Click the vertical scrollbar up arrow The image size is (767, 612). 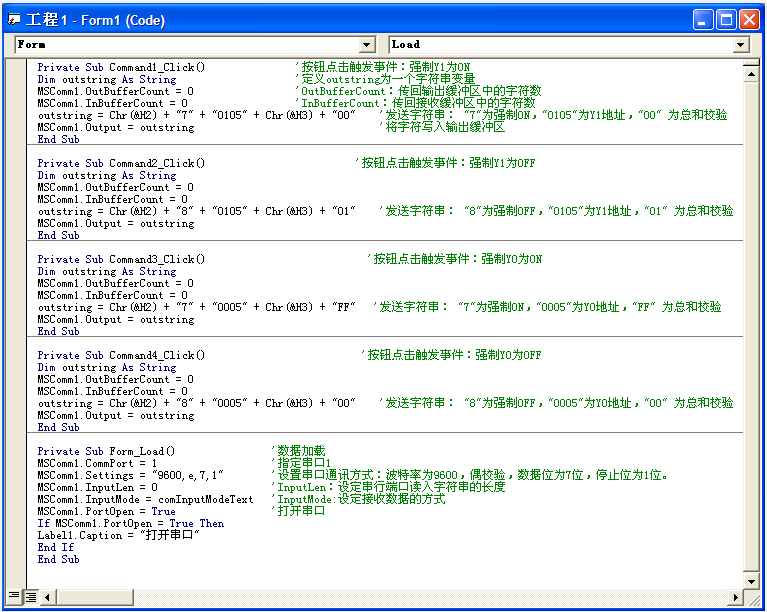coord(752,67)
